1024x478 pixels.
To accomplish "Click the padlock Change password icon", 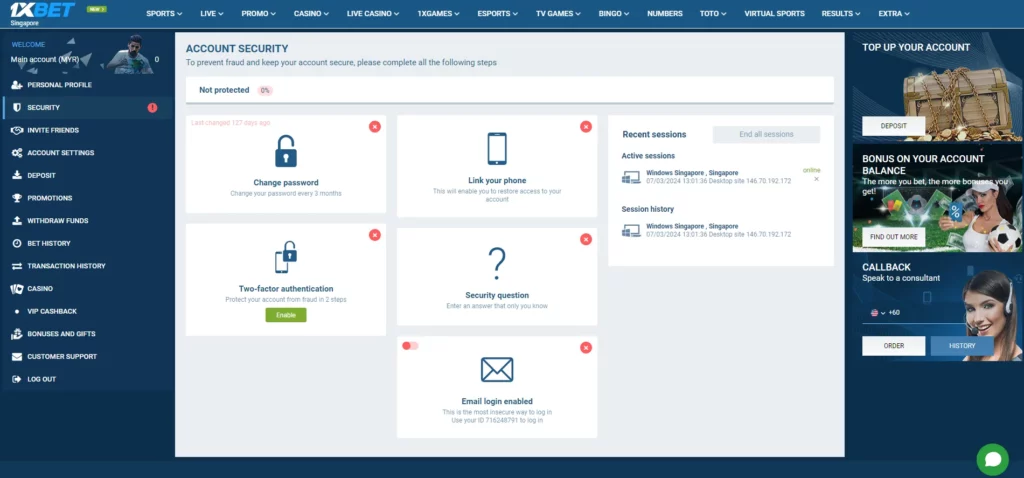I will click(286, 152).
